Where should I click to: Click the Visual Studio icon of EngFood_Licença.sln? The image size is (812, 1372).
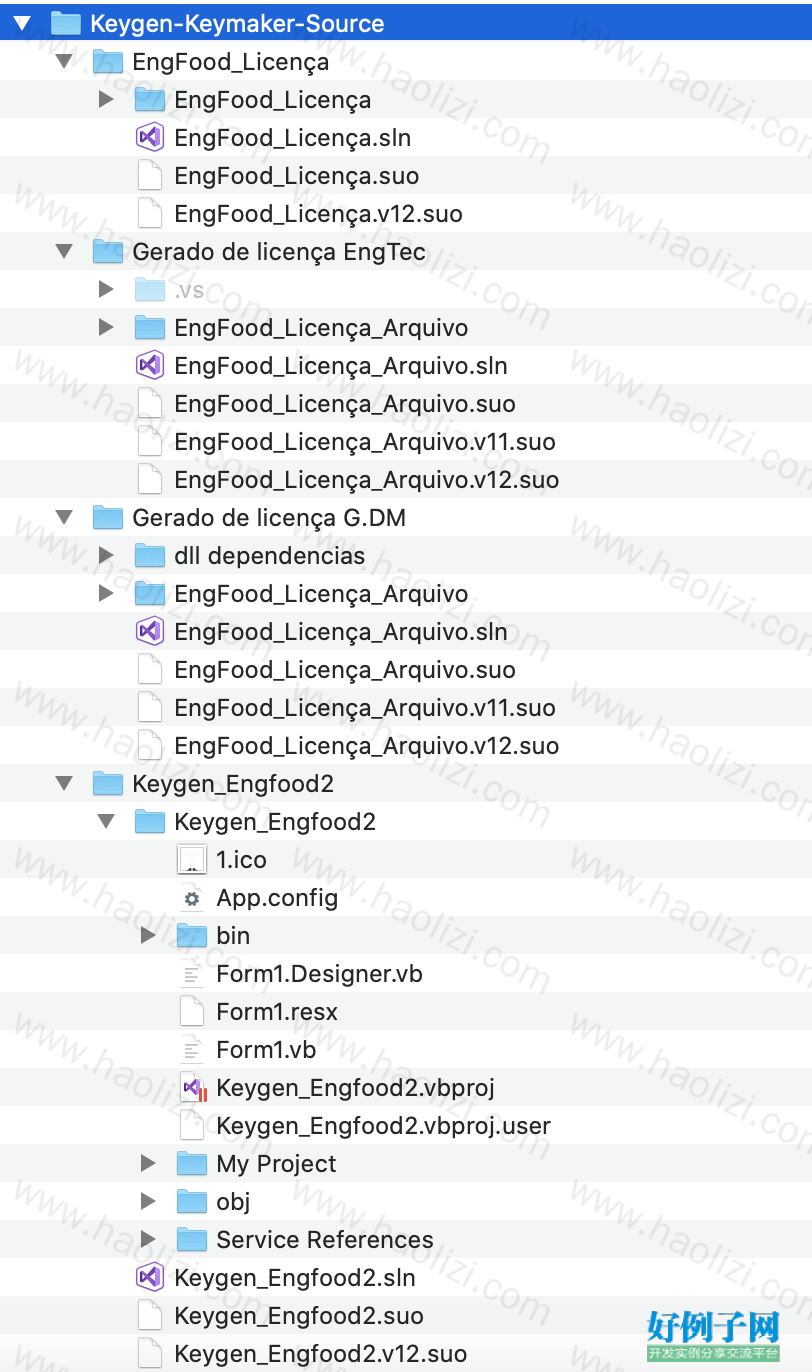click(150, 137)
